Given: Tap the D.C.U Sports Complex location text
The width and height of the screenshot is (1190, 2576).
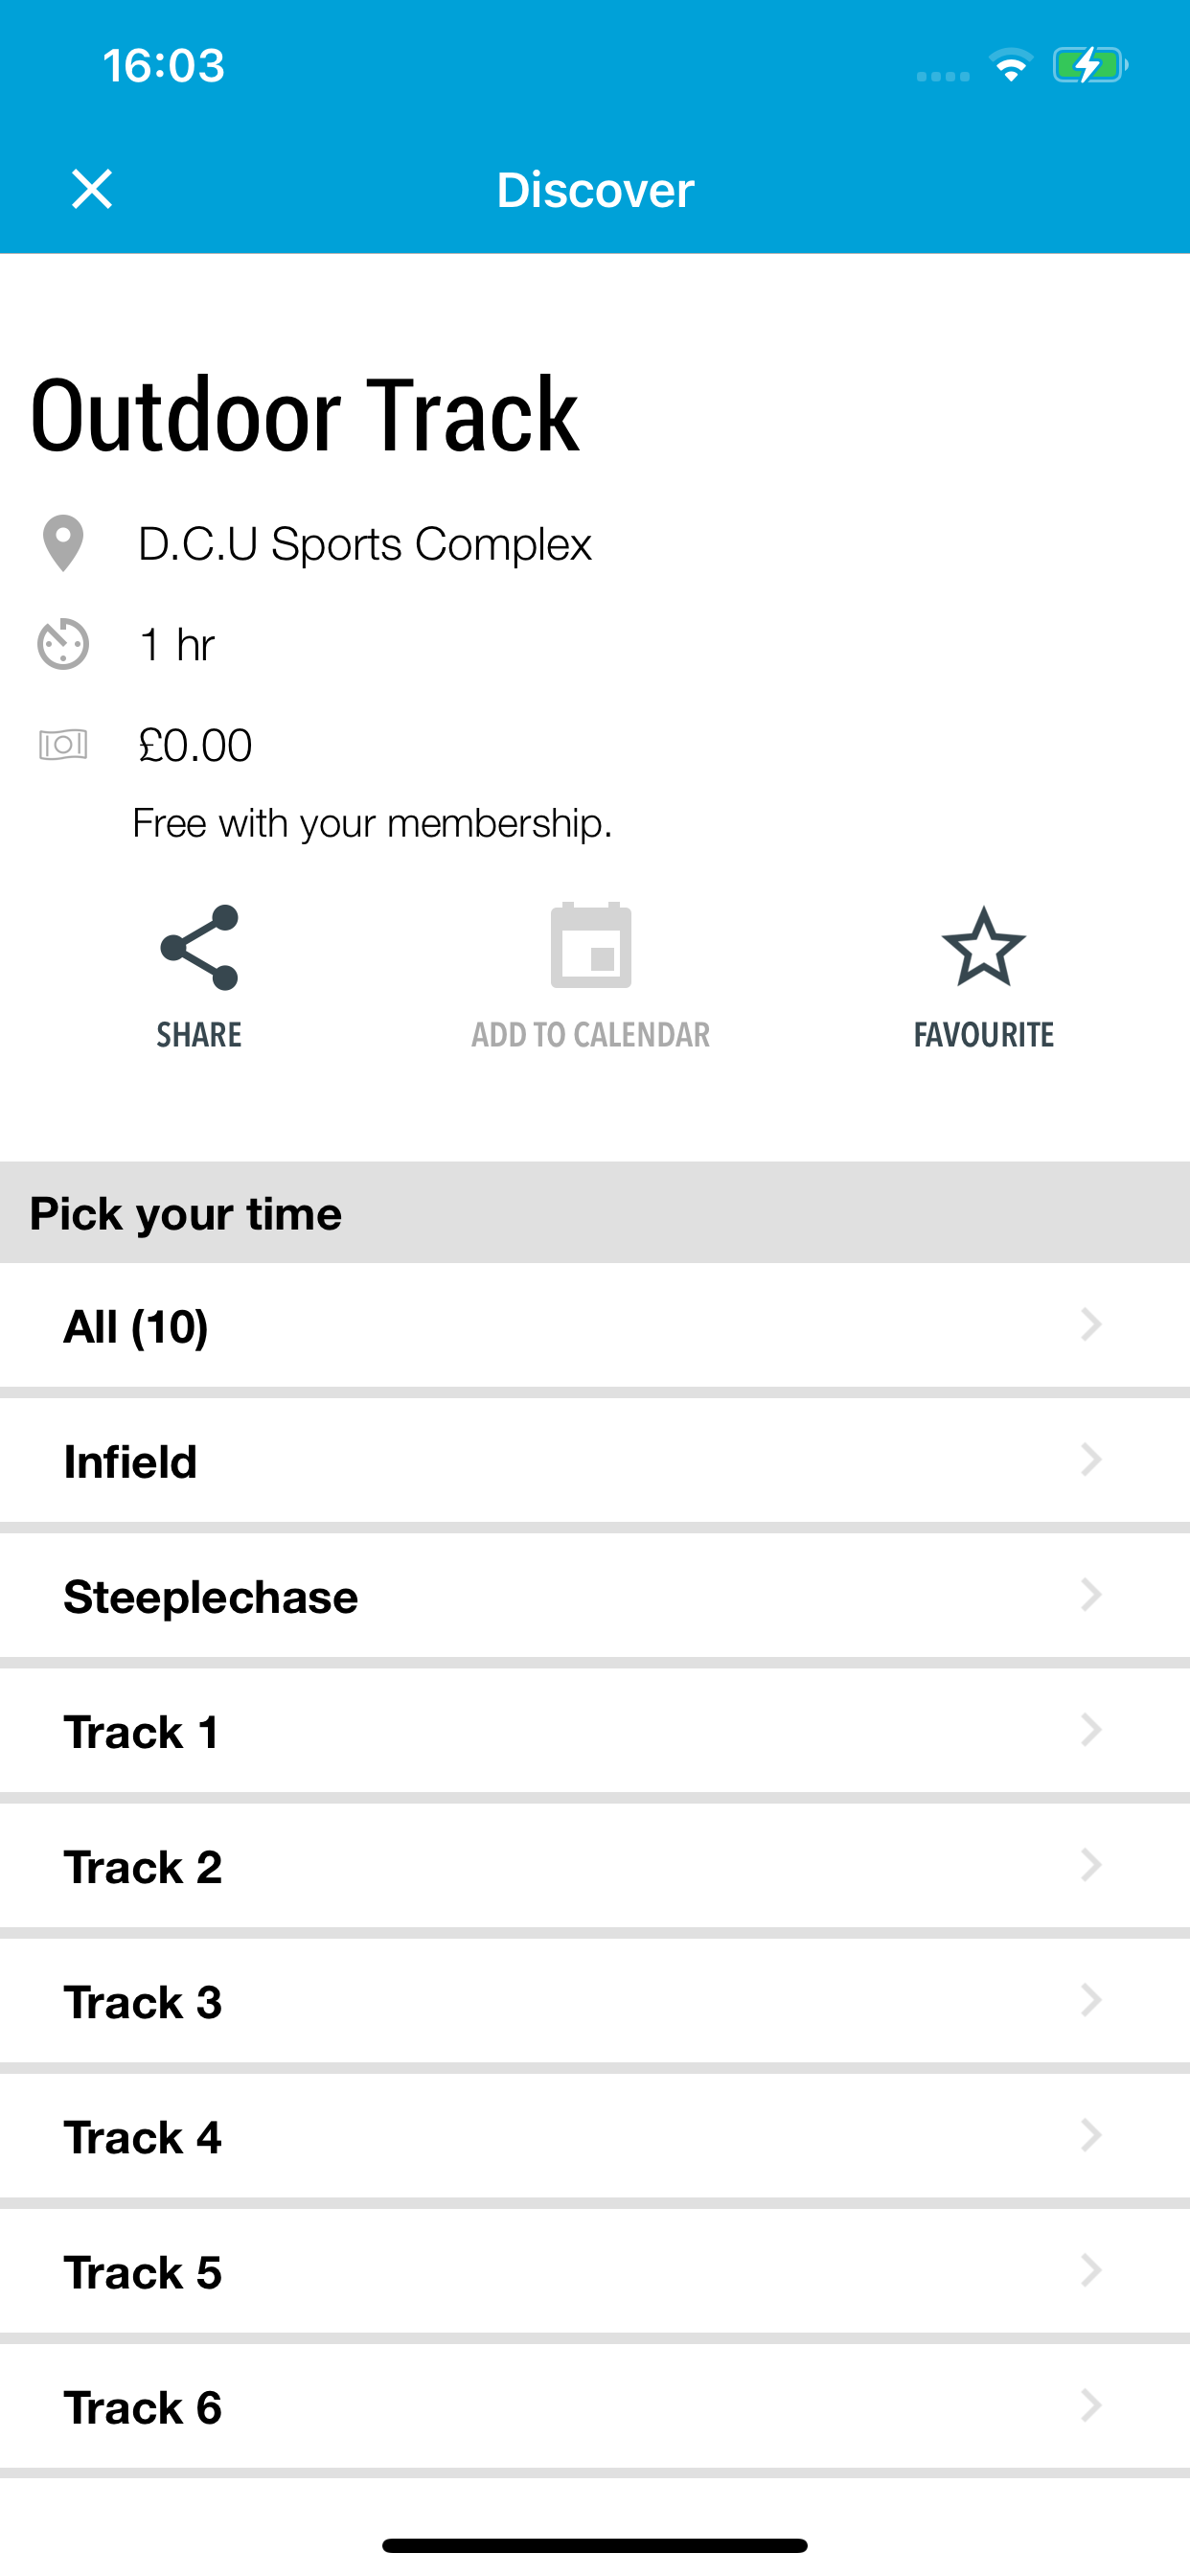Looking at the screenshot, I should pyautogui.click(x=365, y=545).
